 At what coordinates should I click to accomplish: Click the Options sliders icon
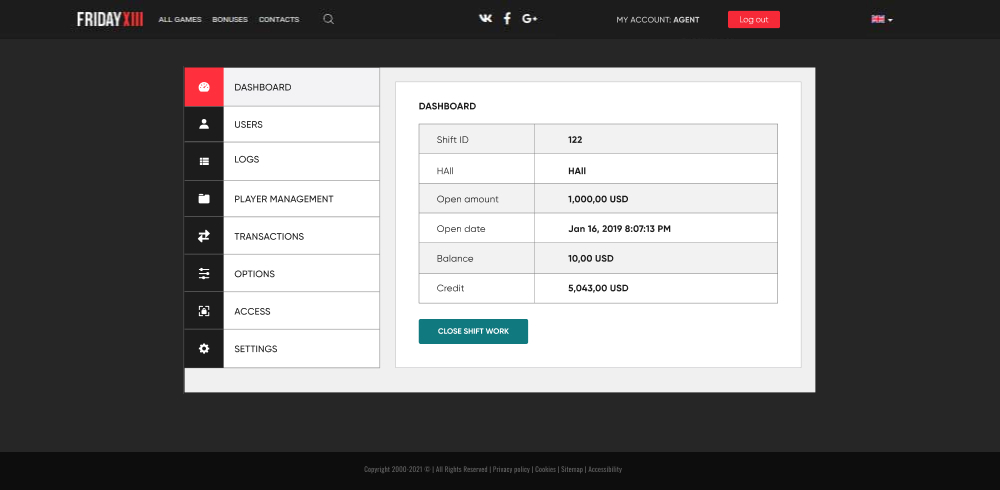point(204,274)
